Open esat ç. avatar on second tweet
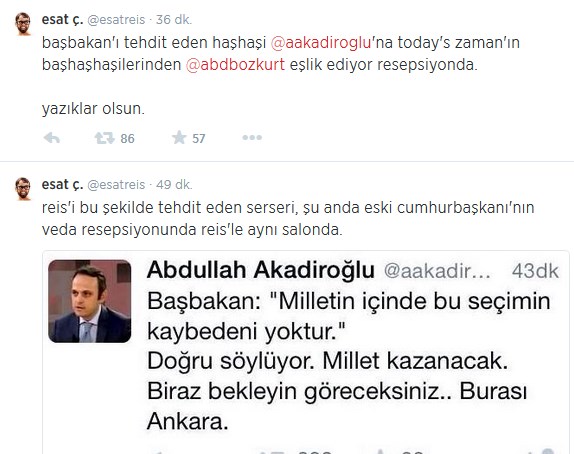This screenshot has height=454, width=574. (23, 189)
